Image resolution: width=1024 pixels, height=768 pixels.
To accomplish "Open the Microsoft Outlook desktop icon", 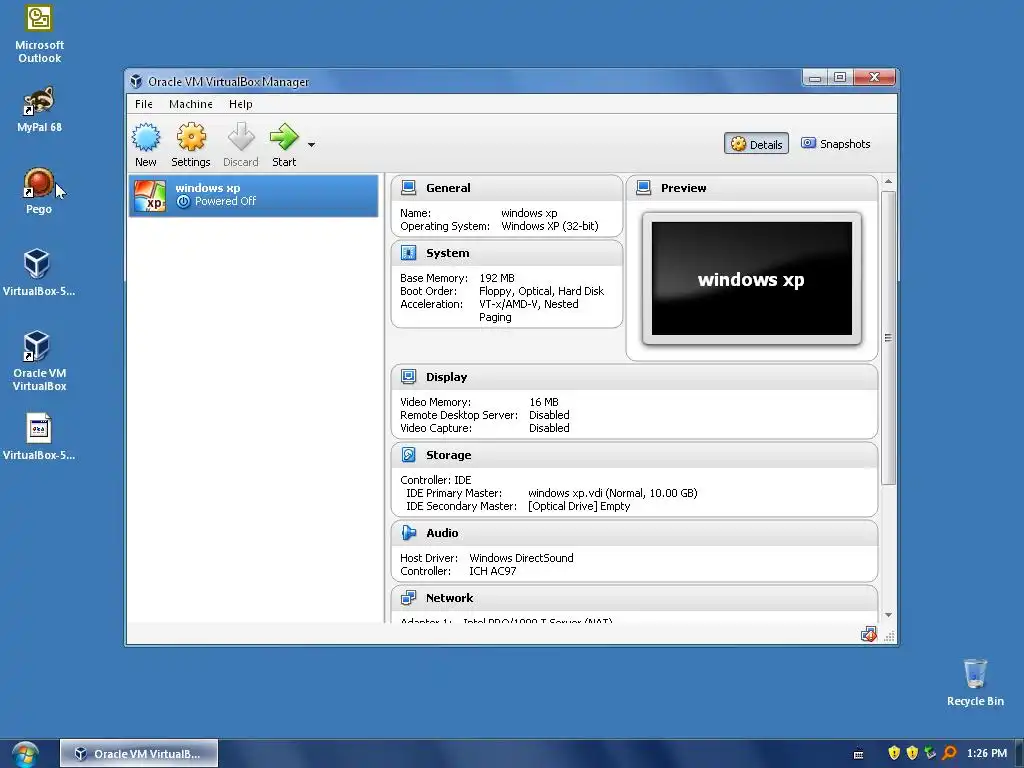I will pos(39,35).
